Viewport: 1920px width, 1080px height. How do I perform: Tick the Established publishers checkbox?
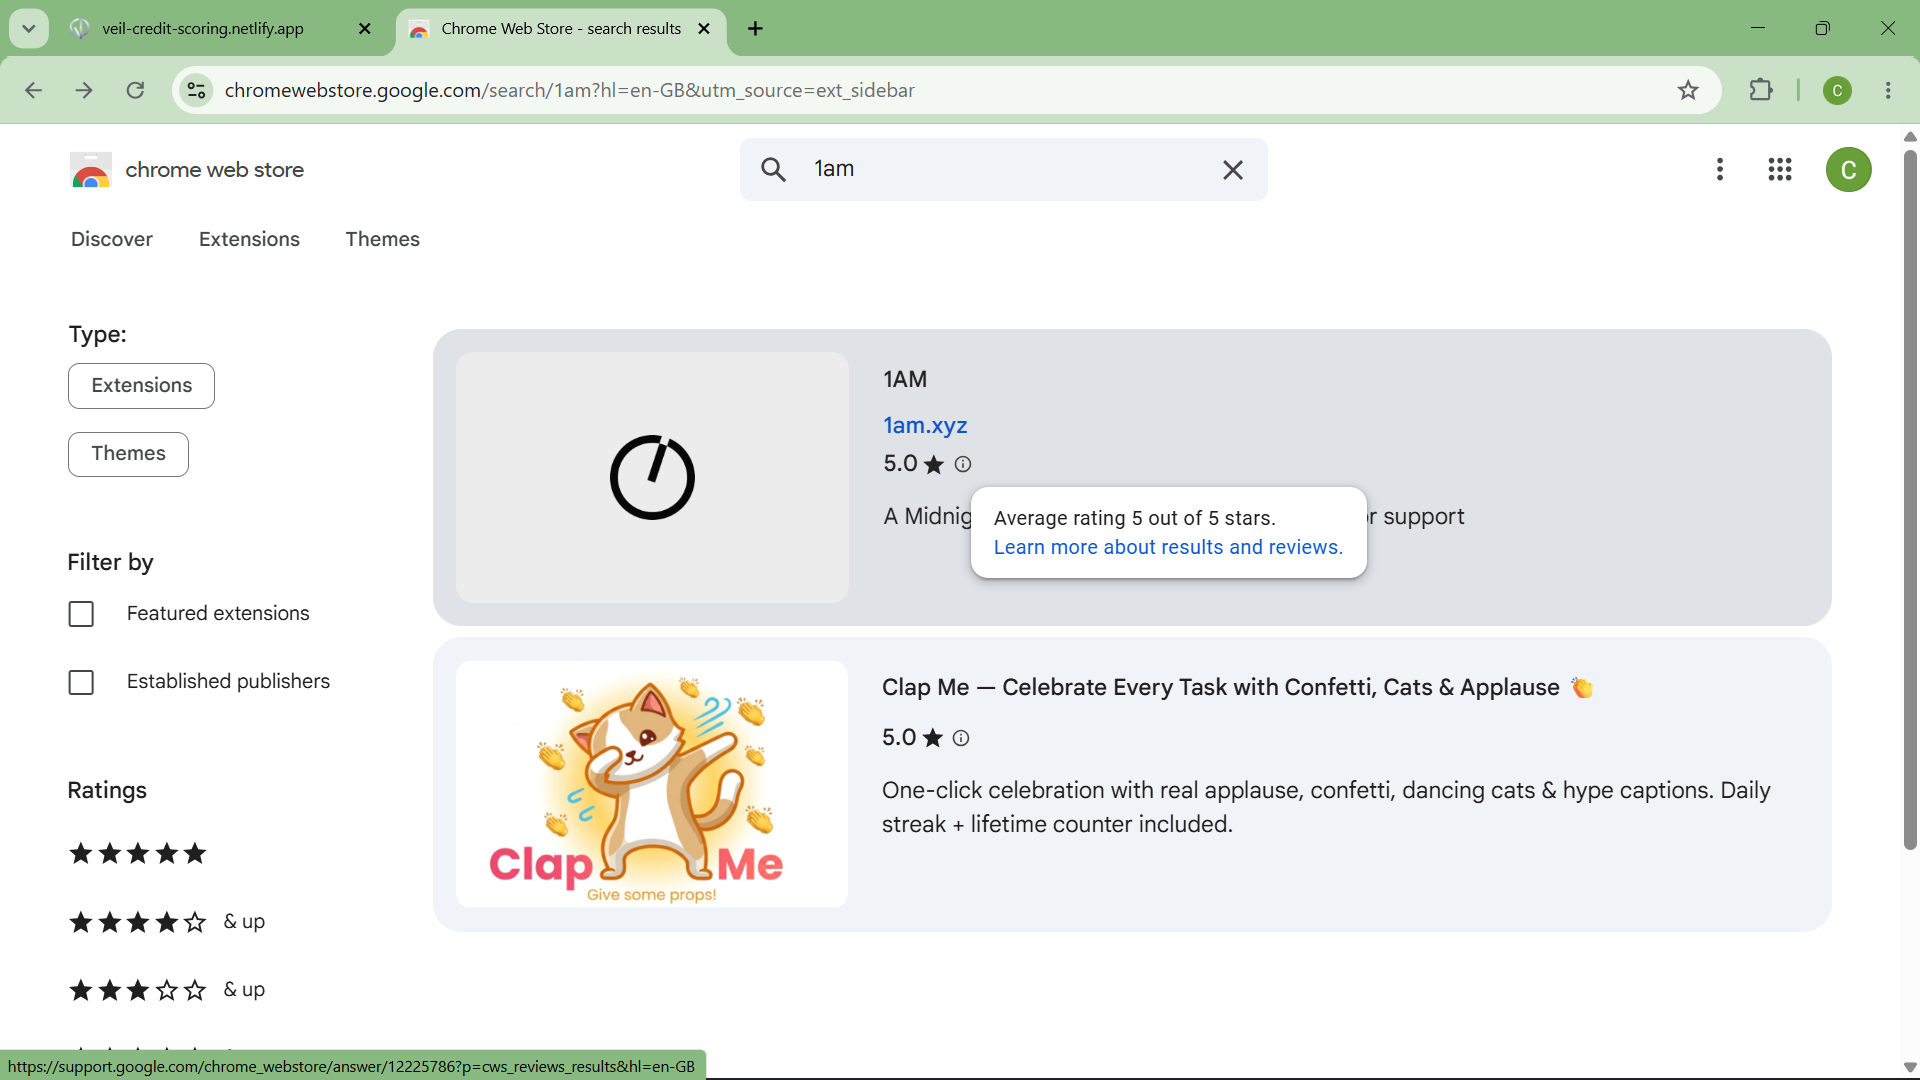pyautogui.click(x=81, y=683)
